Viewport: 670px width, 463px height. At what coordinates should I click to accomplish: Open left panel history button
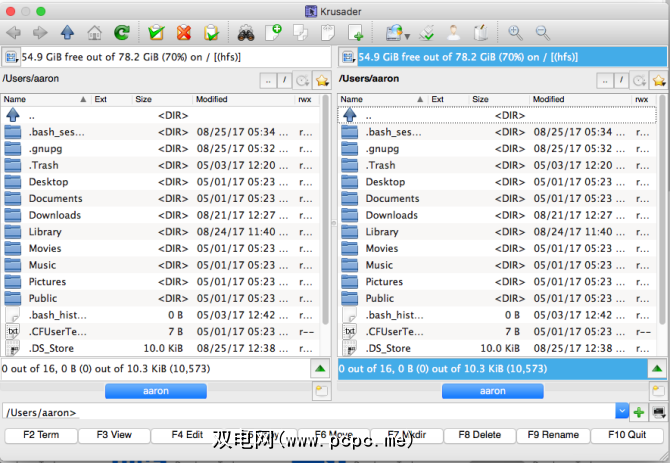(303, 81)
